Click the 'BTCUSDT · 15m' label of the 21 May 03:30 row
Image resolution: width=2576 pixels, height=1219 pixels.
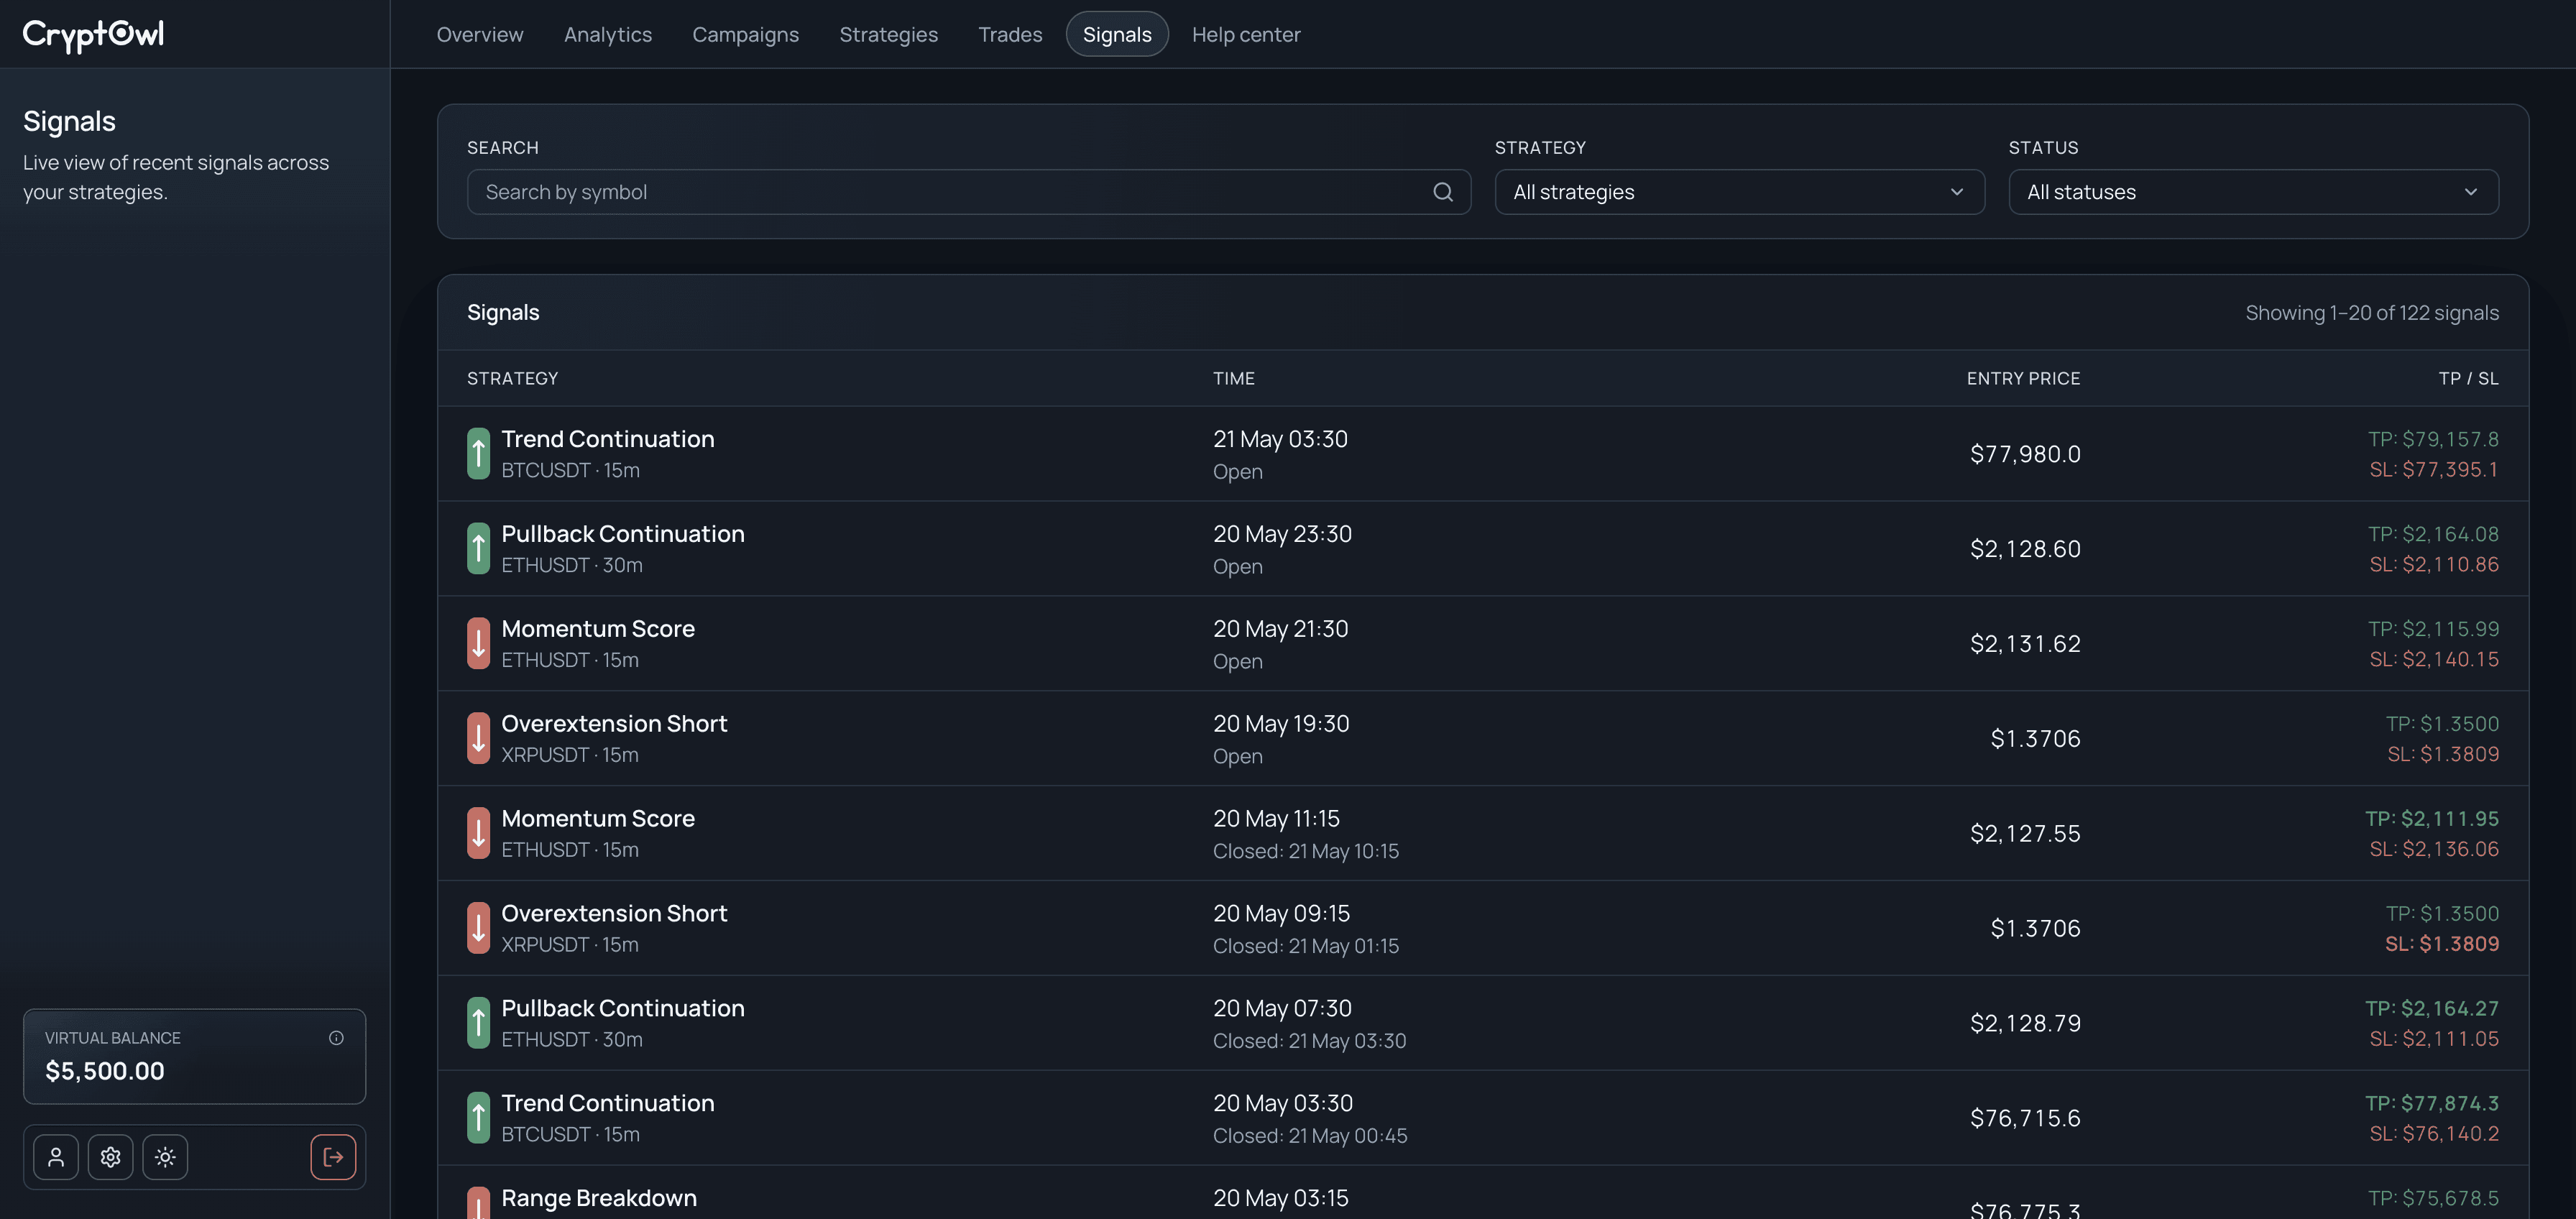pyautogui.click(x=571, y=470)
